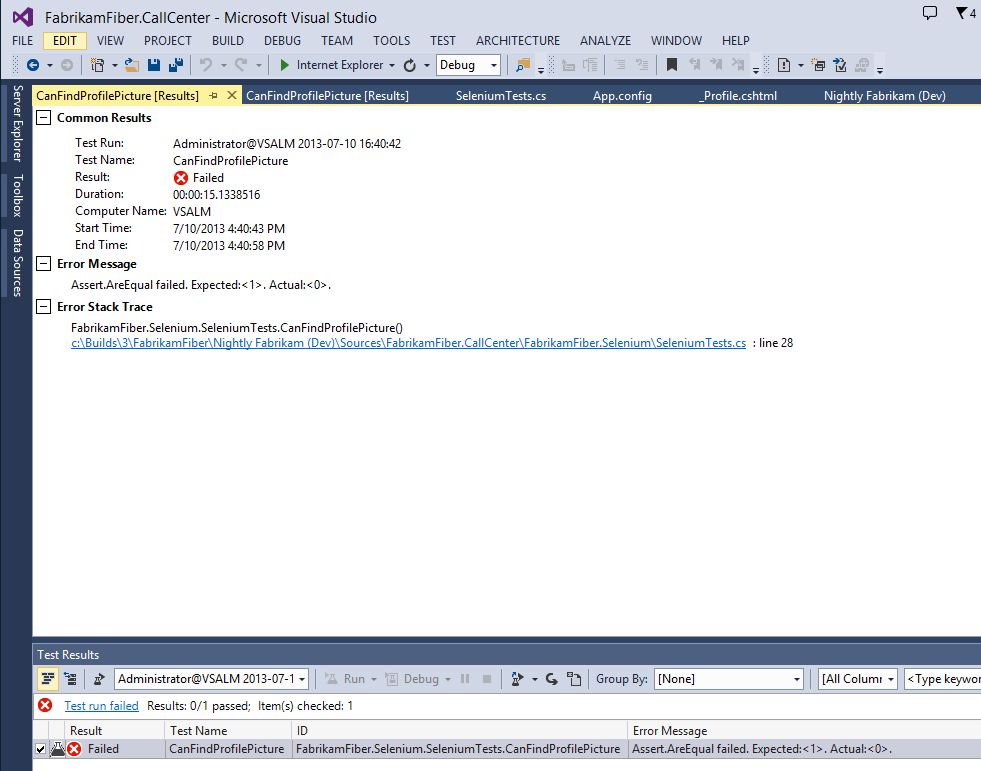The width and height of the screenshot is (981, 771).
Task: Click the Save floppy disk icon
Action: coord(154,65)
